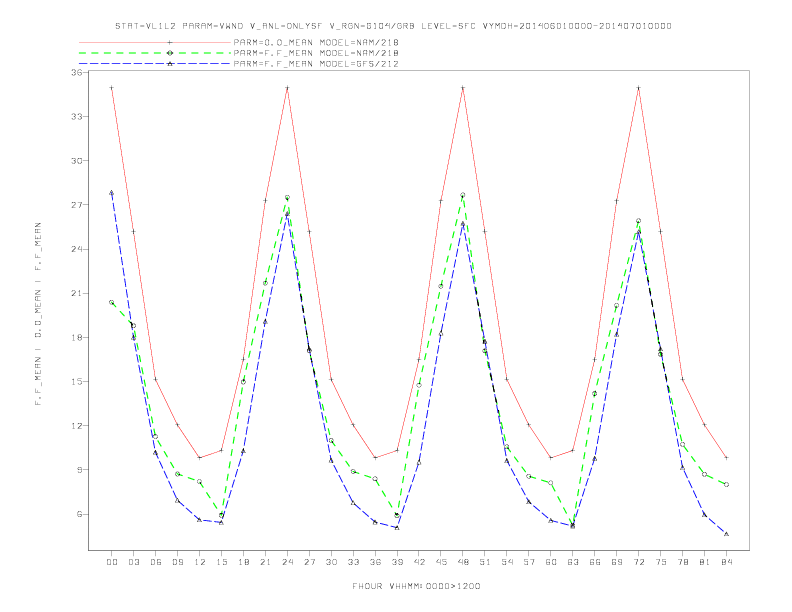Viewport: 792px width, 612px height.
Task: Click the chart title starting with STAT=VL1L2
Action: (393, 26)
